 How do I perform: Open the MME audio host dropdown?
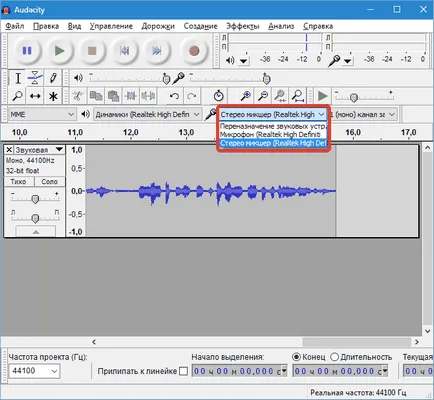42,114
